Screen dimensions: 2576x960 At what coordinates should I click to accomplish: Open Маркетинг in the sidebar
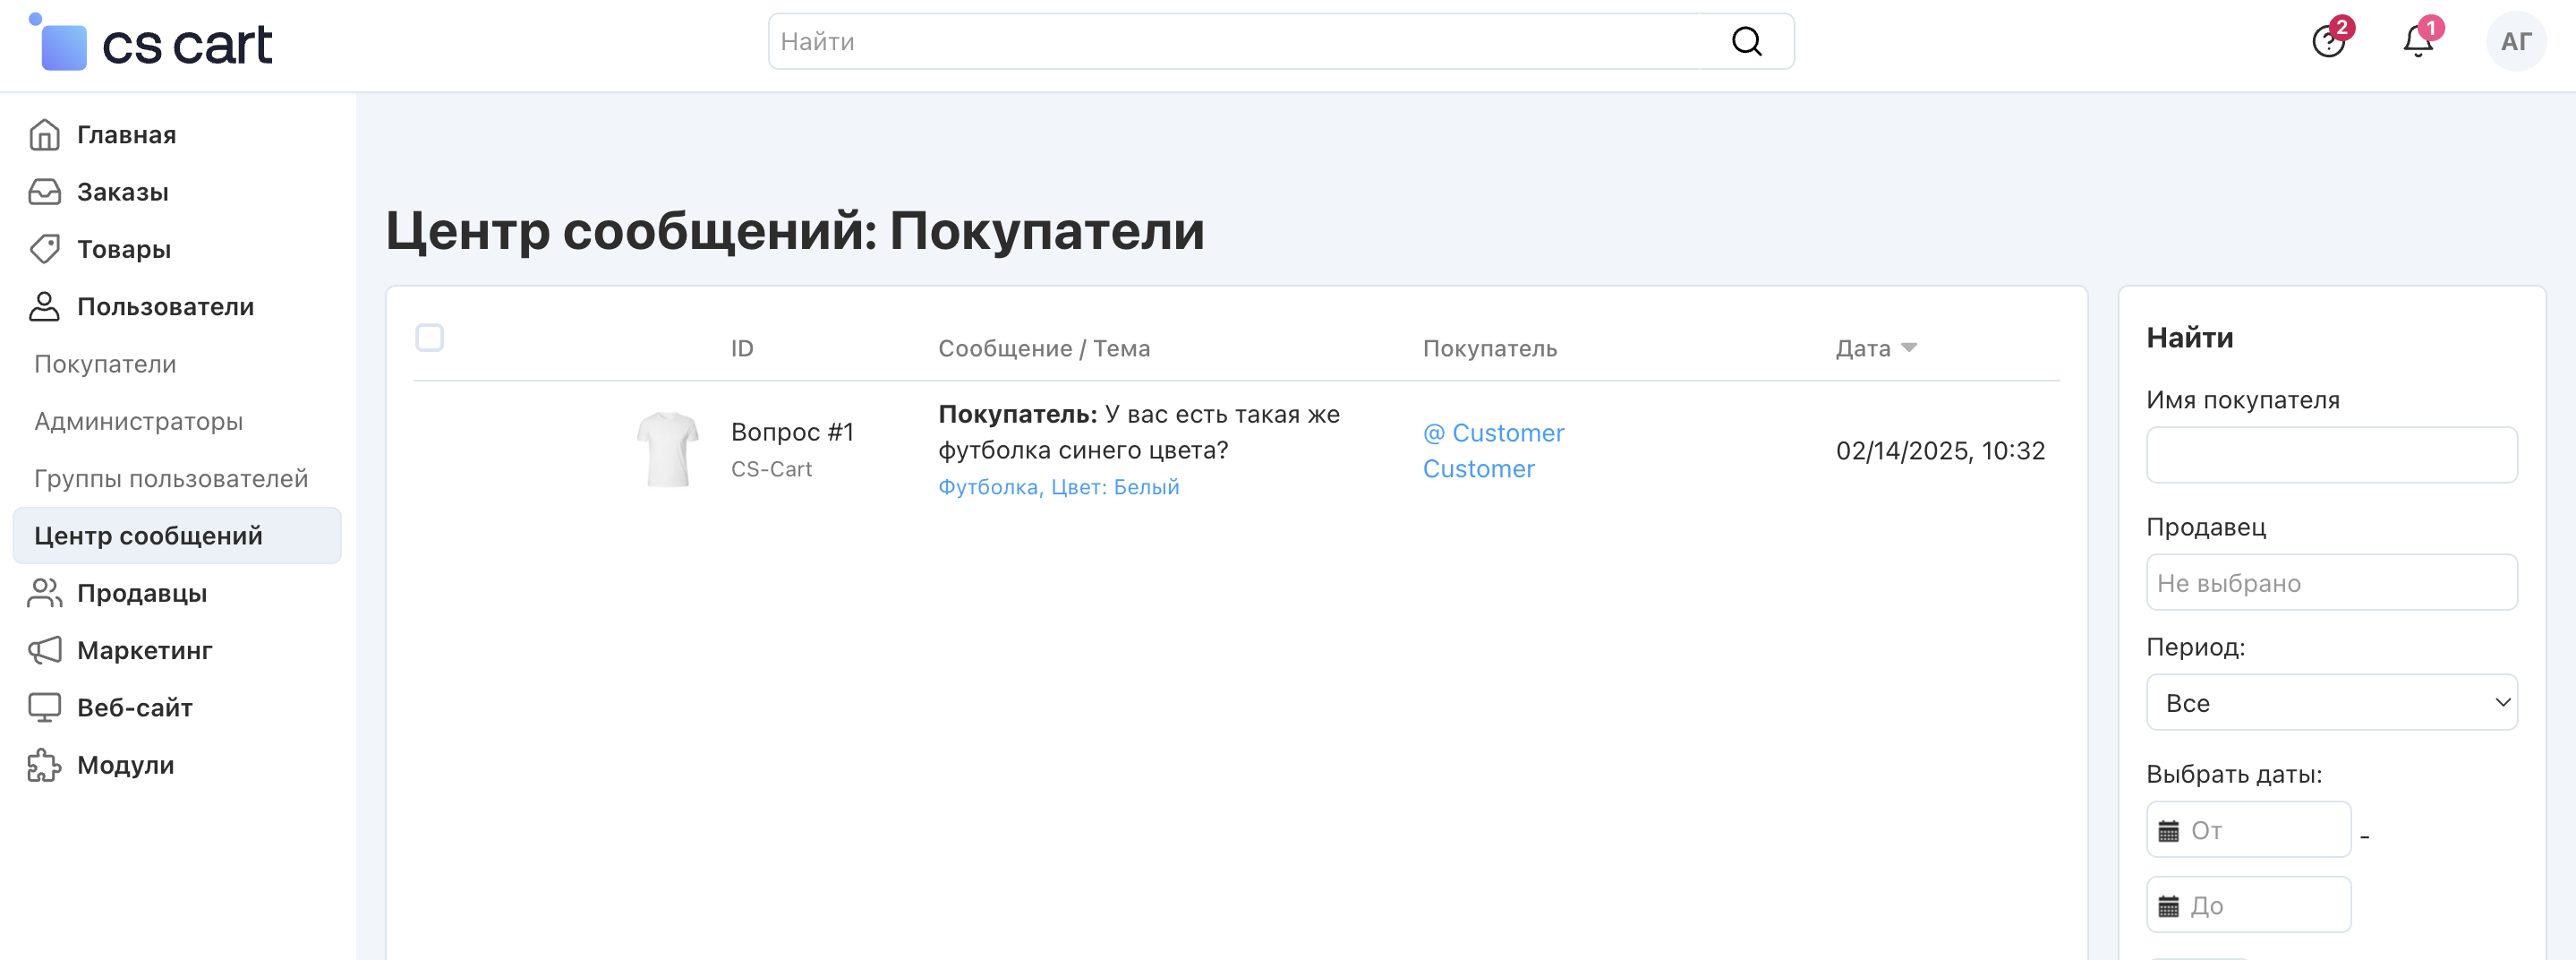(144, 651)
